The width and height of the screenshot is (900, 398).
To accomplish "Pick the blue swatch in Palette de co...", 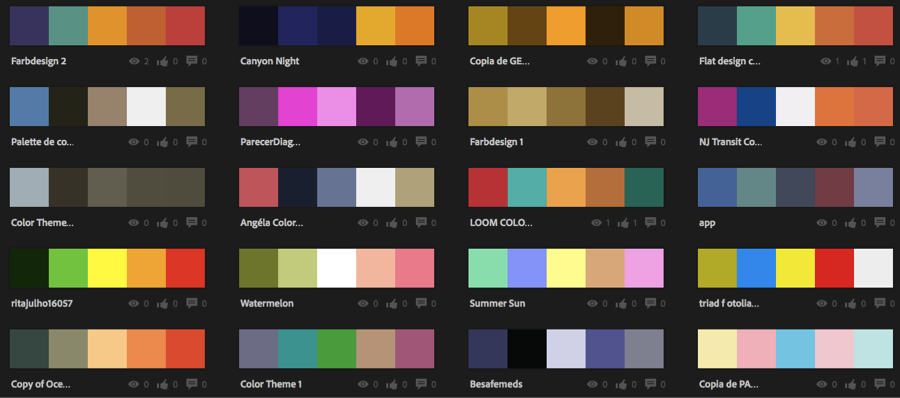I will click(x=29, y=106).
